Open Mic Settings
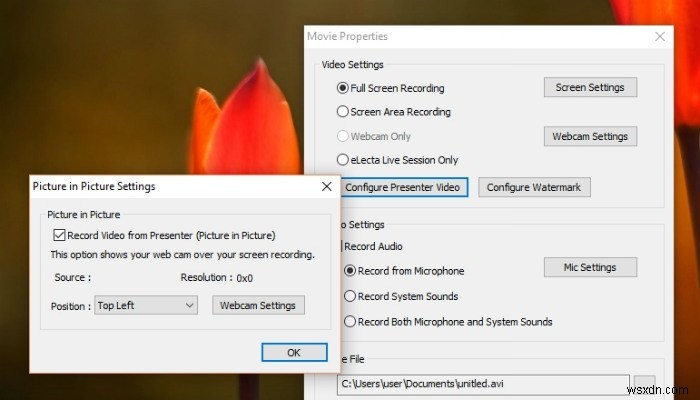This screenshot has height=400, width=700. (590, 267)
